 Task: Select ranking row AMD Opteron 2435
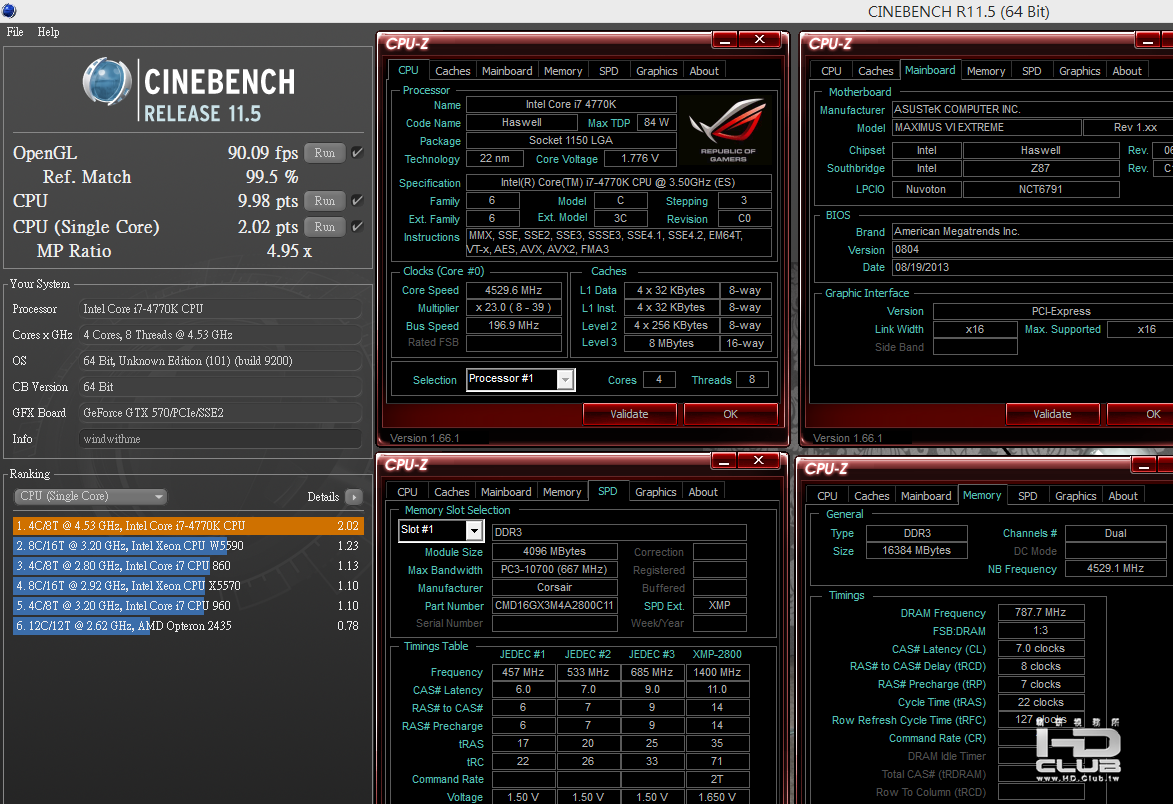tap(189, 626)
